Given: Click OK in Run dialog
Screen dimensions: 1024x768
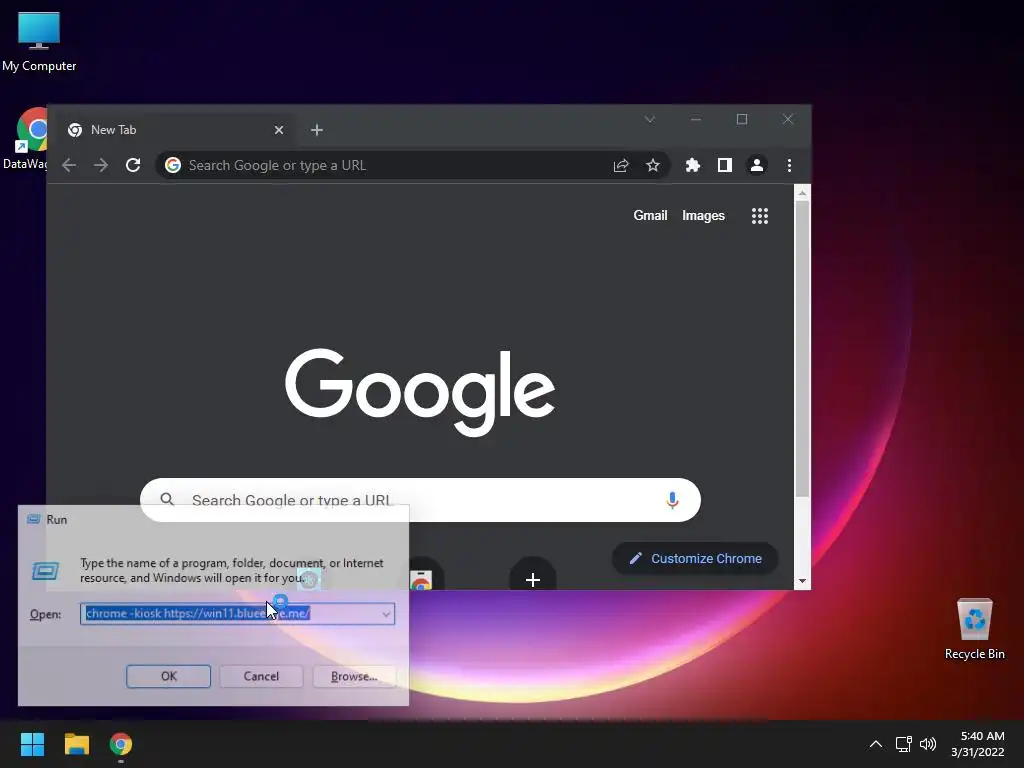Looking at the screenshot, I should (168, 676).
